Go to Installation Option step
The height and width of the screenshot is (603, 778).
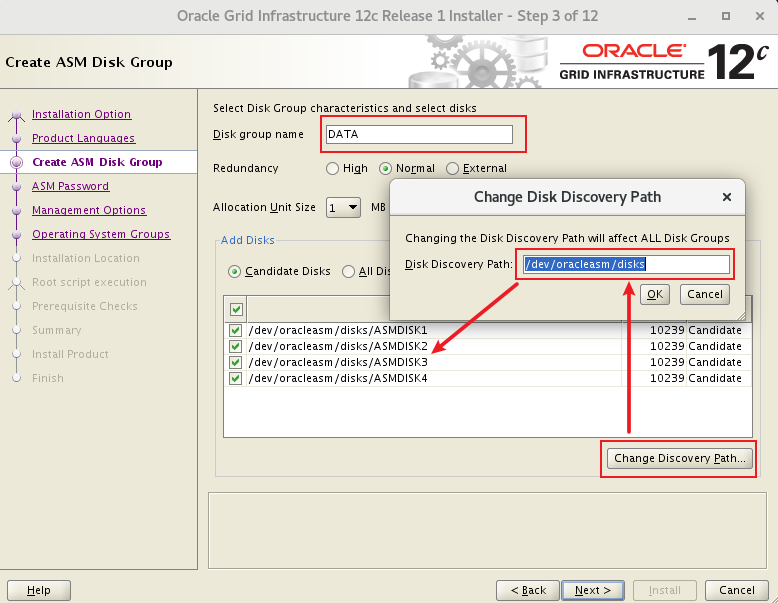pos(81,114)
